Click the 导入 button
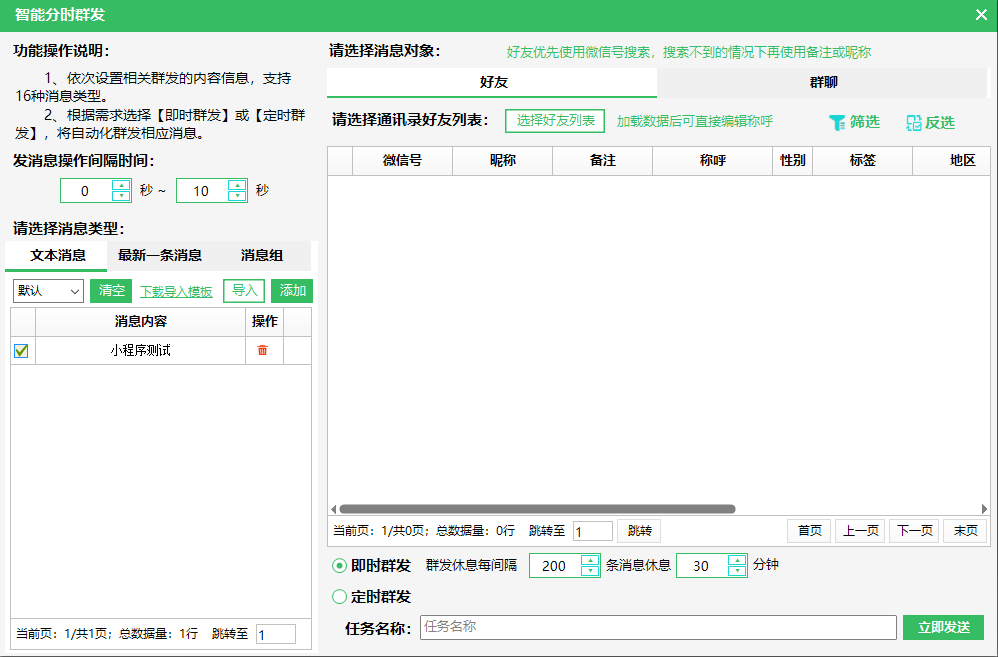The width and height of the screenshot is (998, 657). coord(244,291)
